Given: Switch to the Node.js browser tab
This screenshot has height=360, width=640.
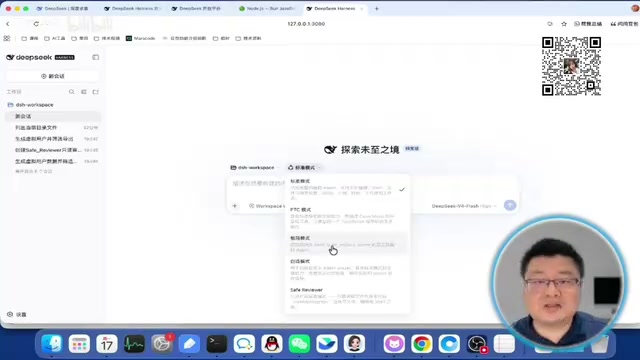Looking at the screenshot, I should 267,9.
